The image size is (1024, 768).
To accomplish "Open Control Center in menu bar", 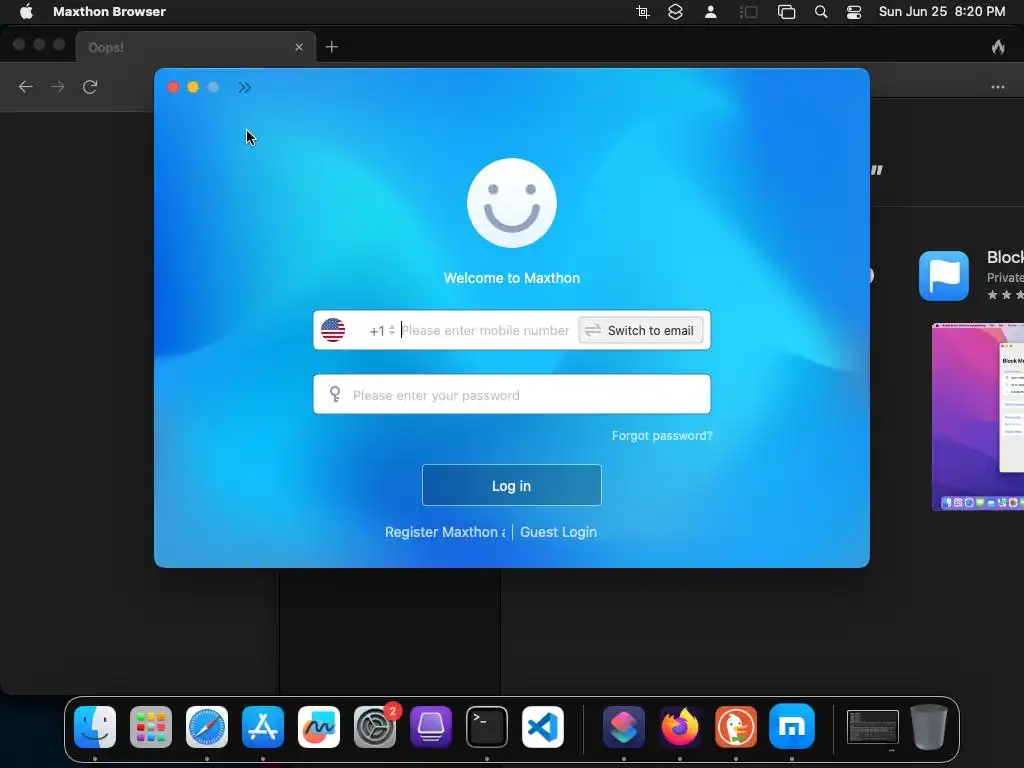I will 854,12.
